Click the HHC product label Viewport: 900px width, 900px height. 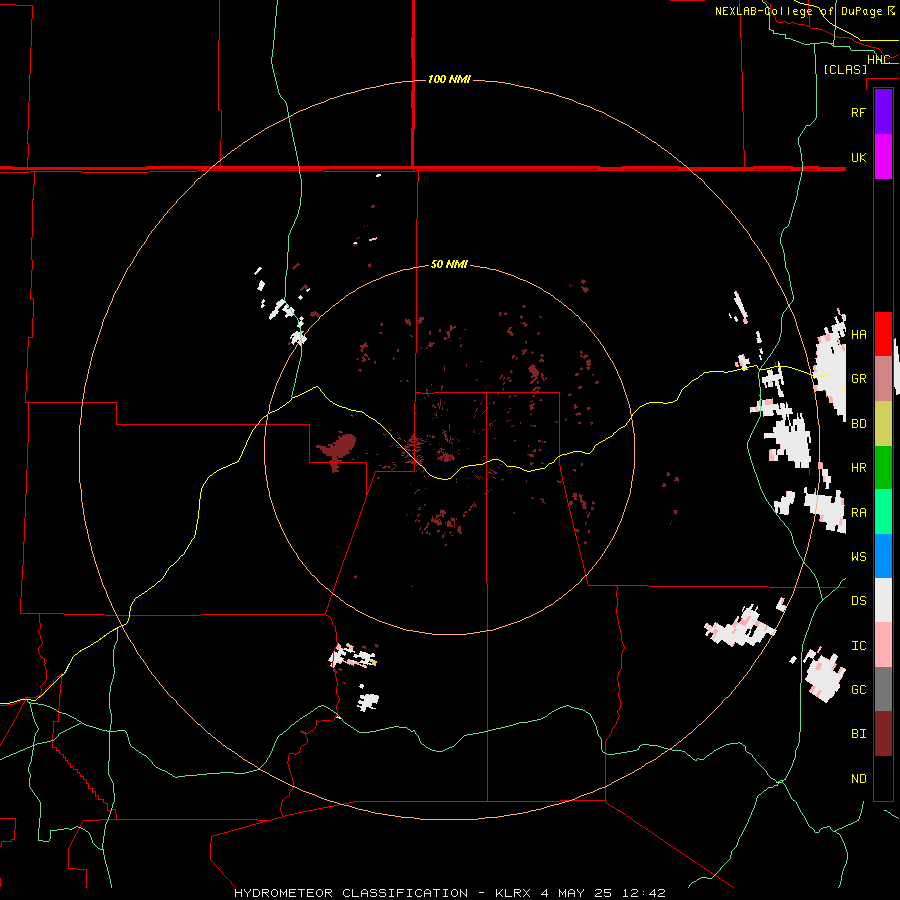click(878, 60)
